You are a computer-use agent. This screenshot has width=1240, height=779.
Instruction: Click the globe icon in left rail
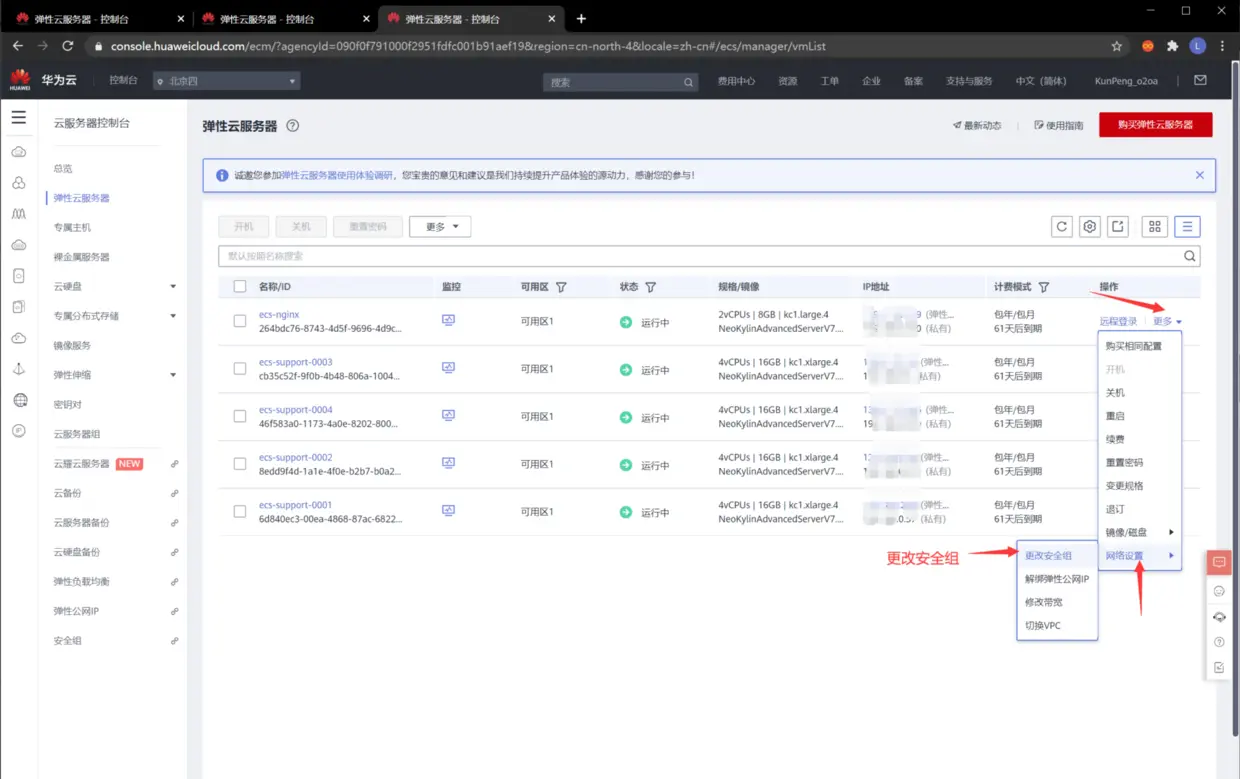20,400
